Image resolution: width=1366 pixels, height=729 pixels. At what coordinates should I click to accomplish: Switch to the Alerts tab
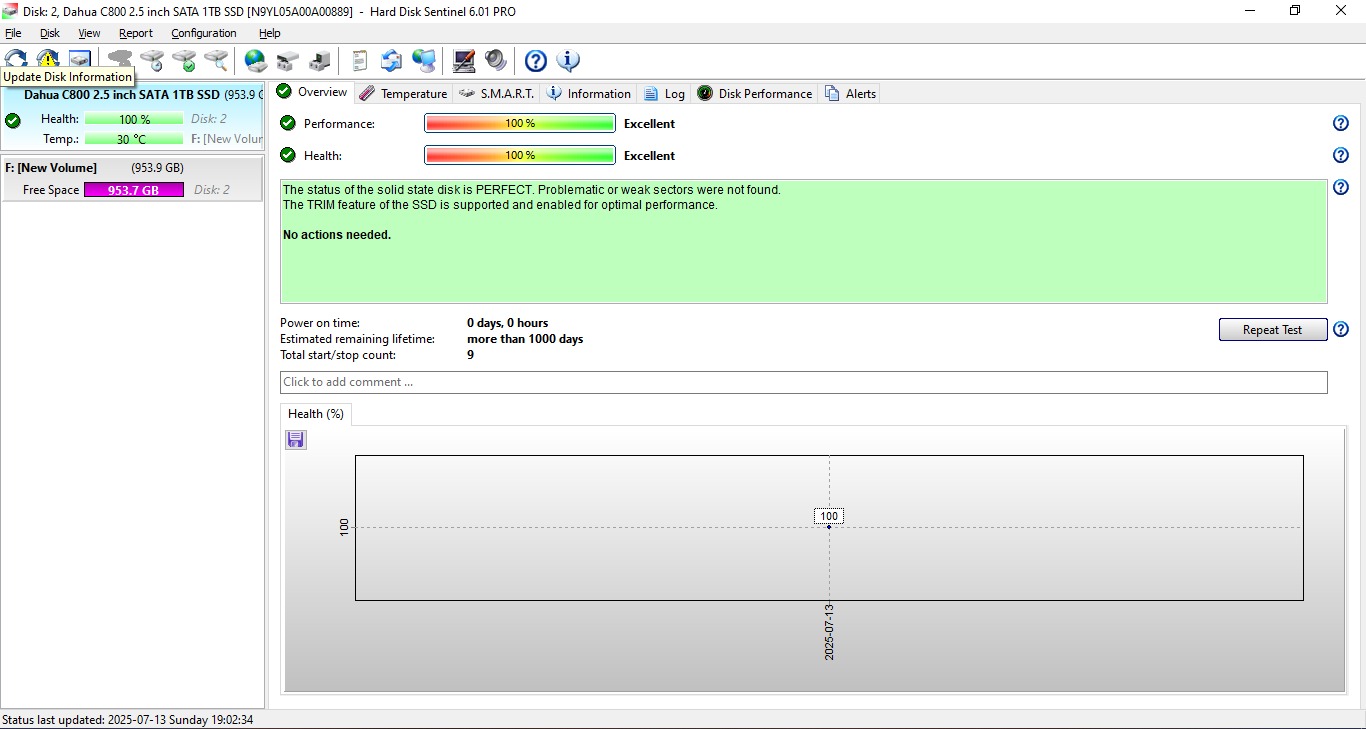[x=851, y=94]
